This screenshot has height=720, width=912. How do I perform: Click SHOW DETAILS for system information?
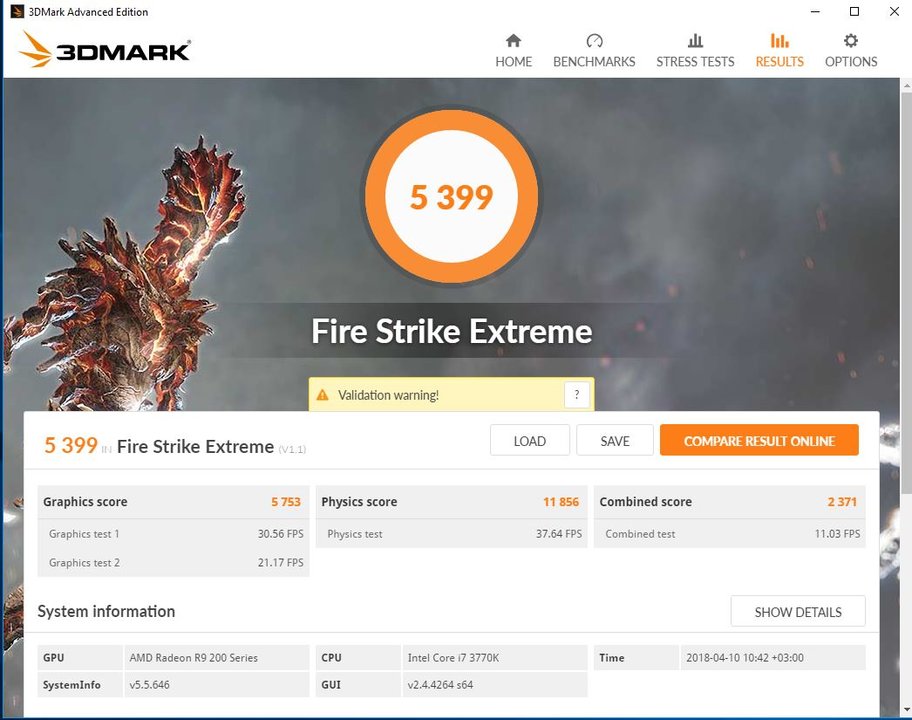pyautogui.click(x=798, y=611)
